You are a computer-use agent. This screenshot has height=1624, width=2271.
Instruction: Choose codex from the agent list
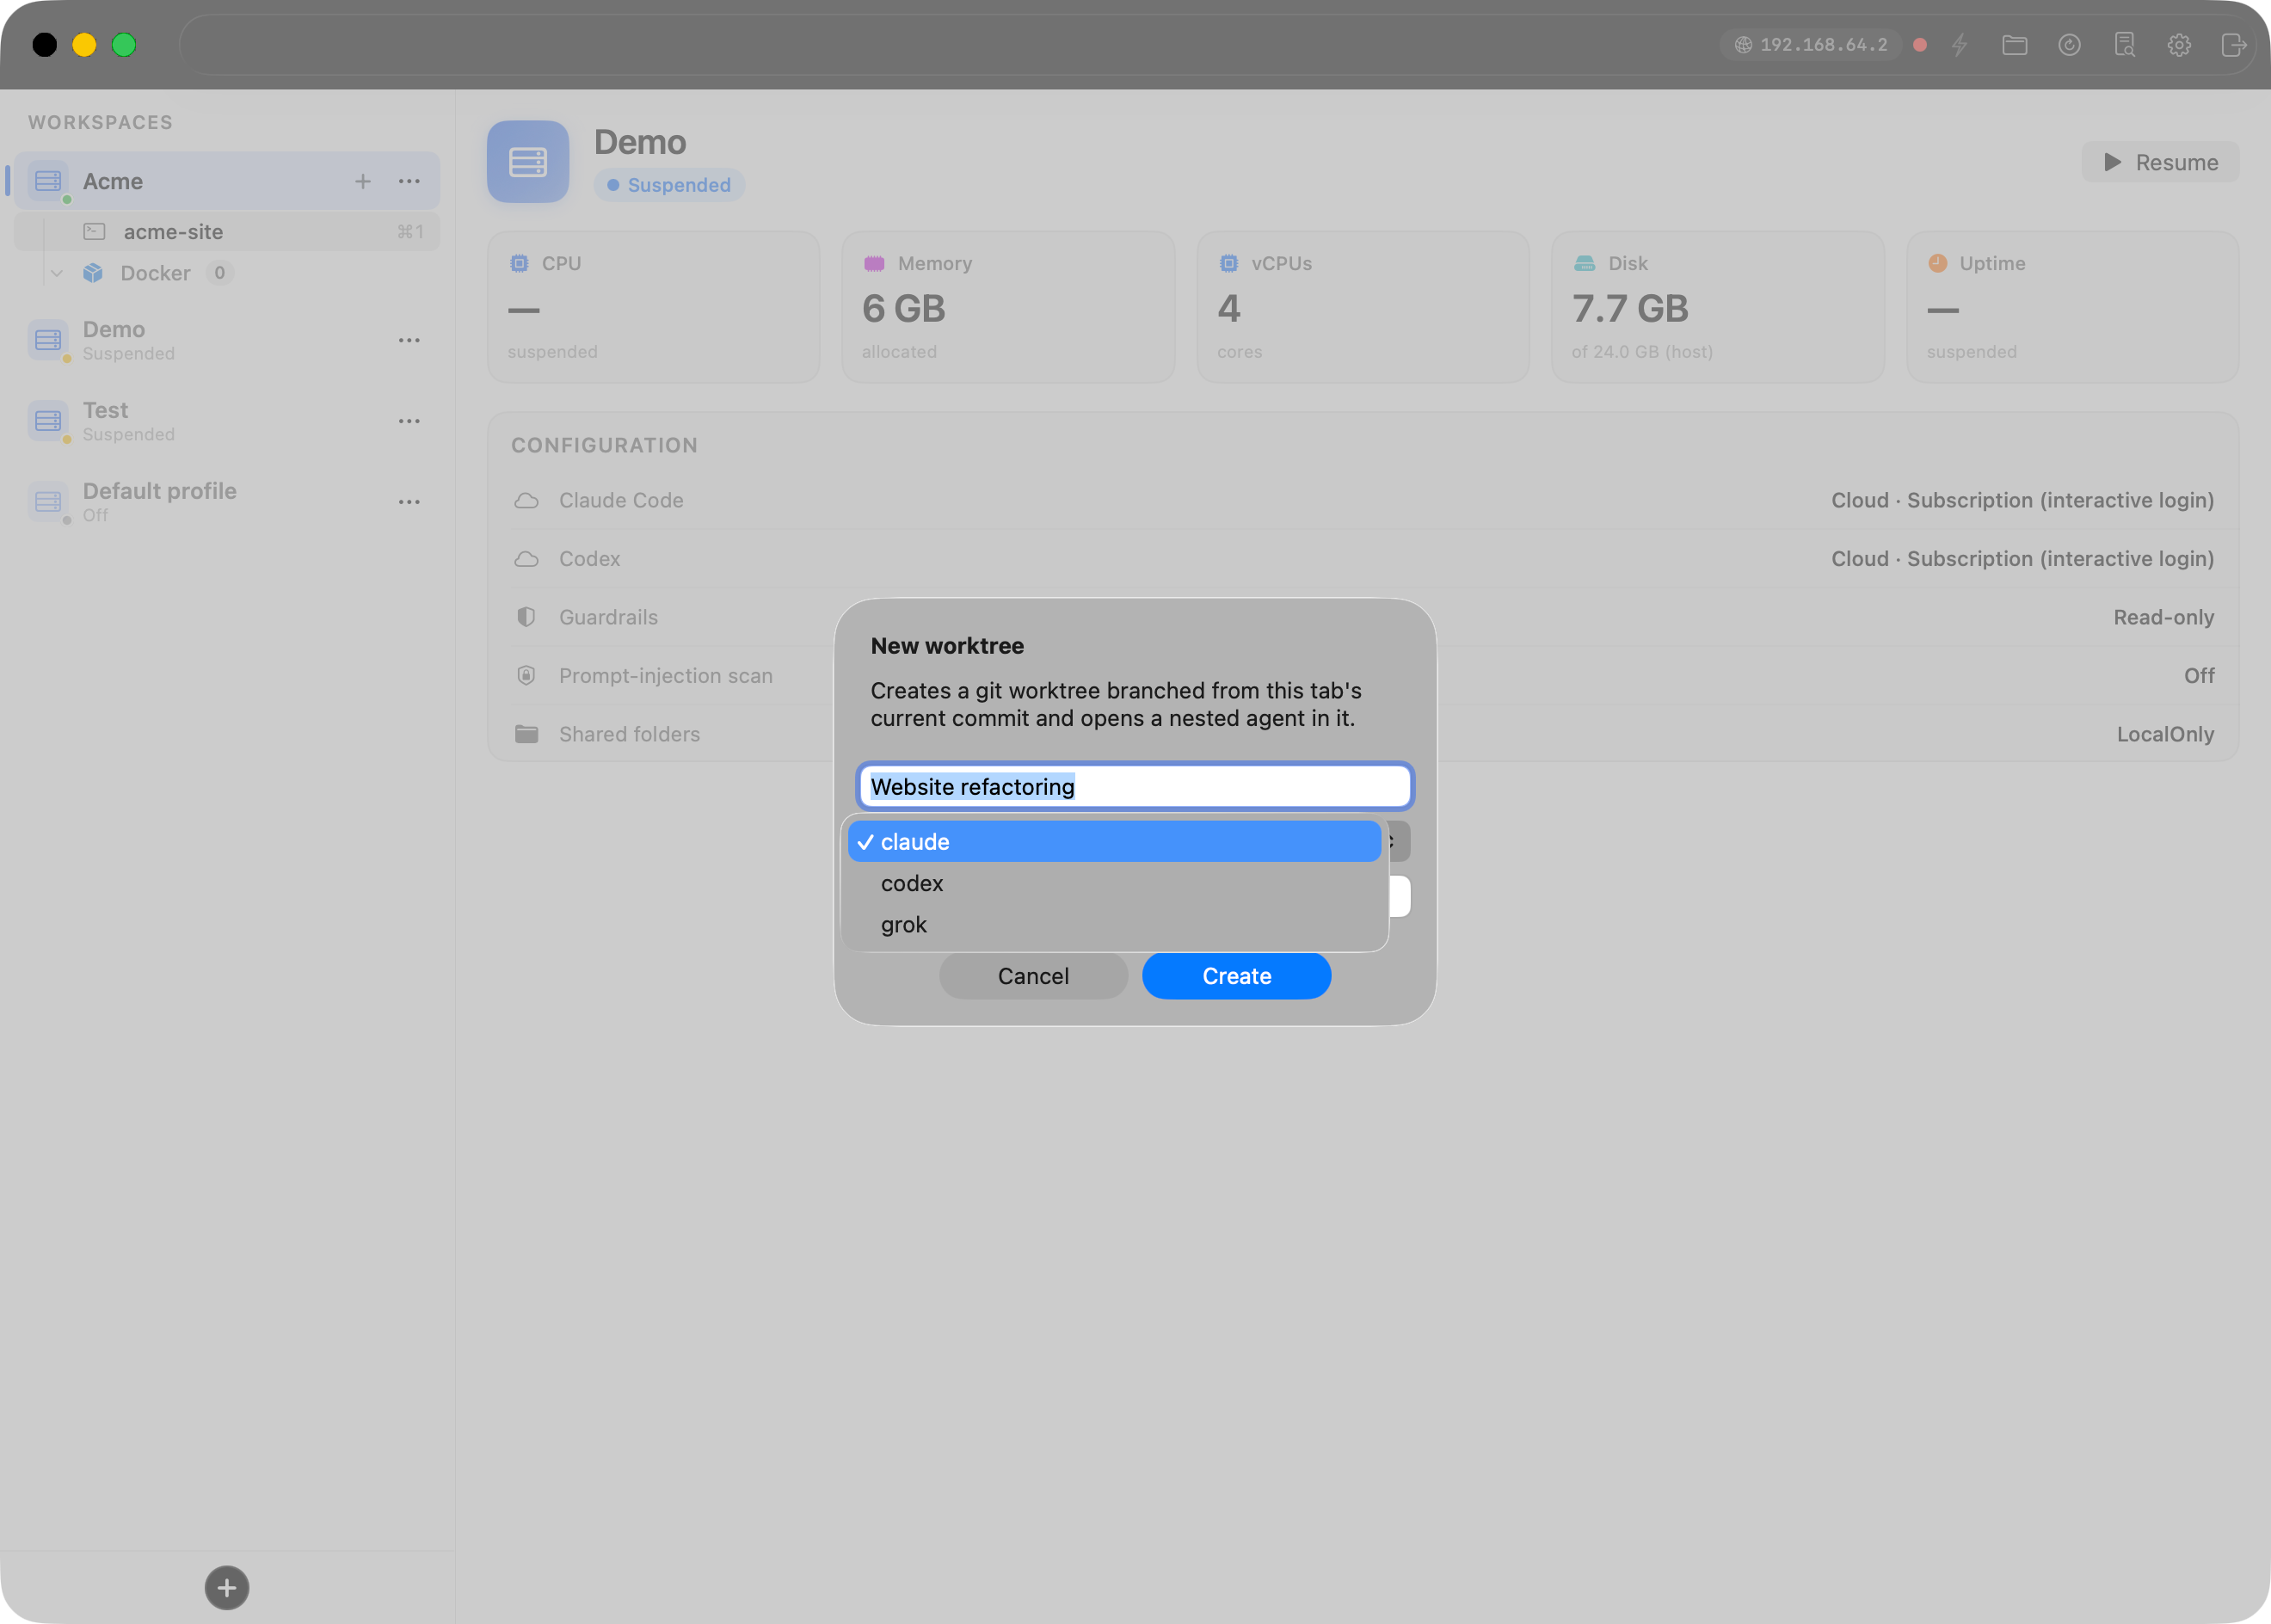(x=1114, y=883)
